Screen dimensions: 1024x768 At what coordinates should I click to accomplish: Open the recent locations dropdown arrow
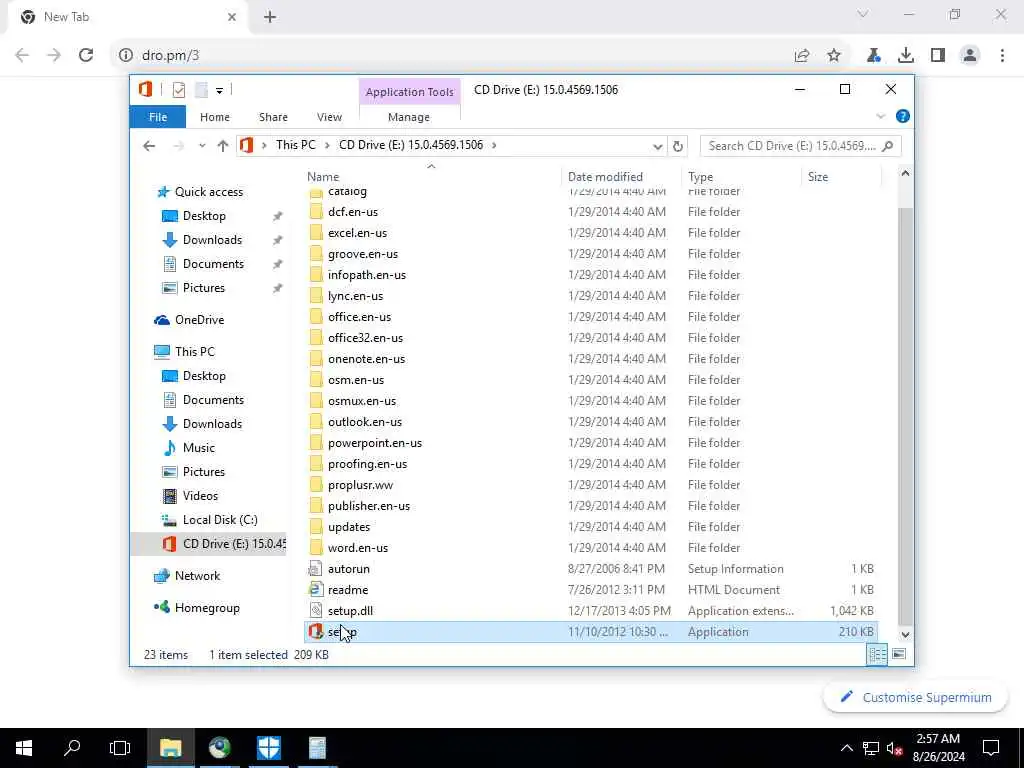202,146
